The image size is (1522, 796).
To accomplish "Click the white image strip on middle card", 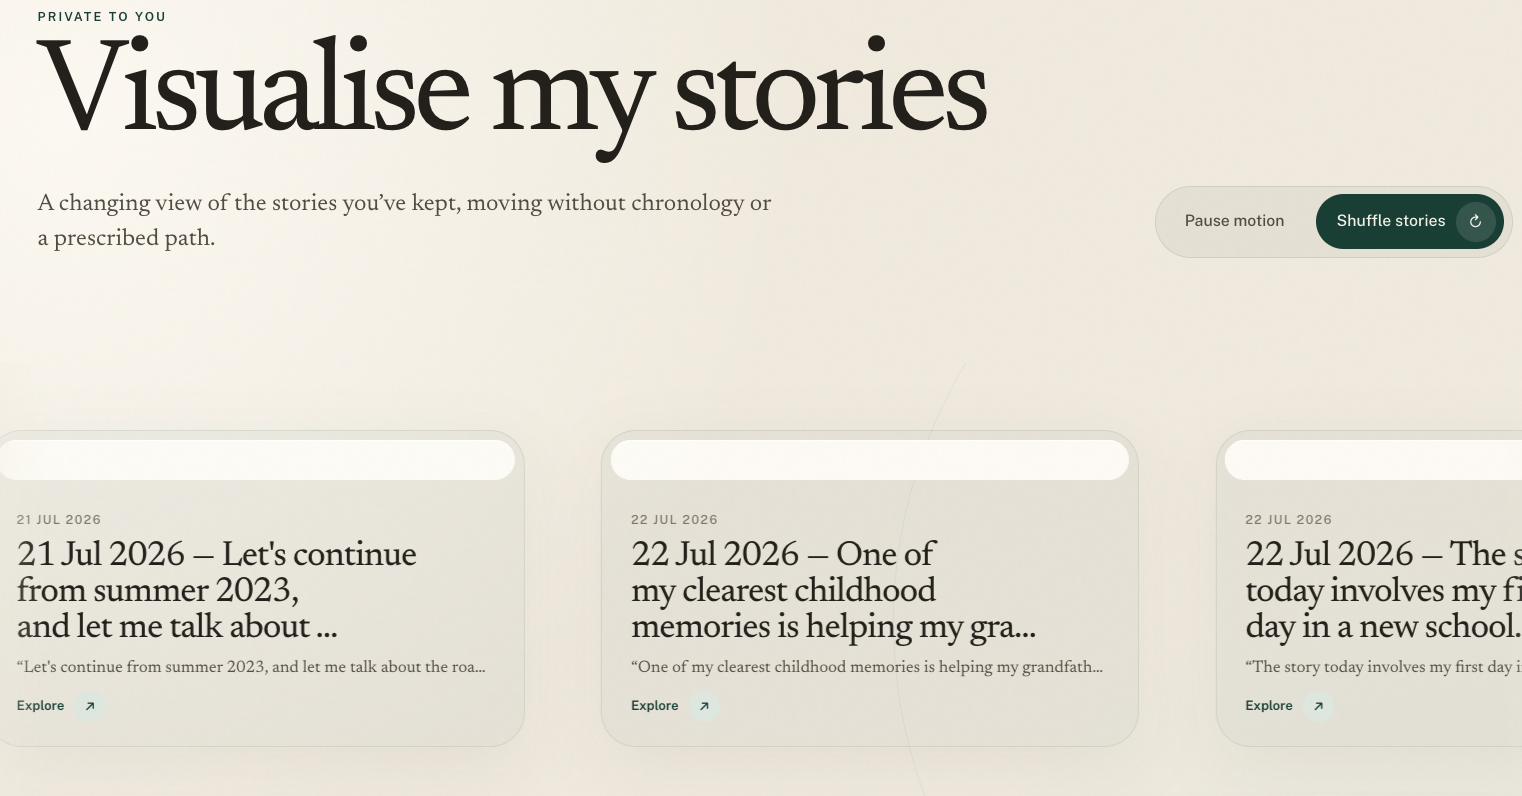I will click(x=870, y=460).
